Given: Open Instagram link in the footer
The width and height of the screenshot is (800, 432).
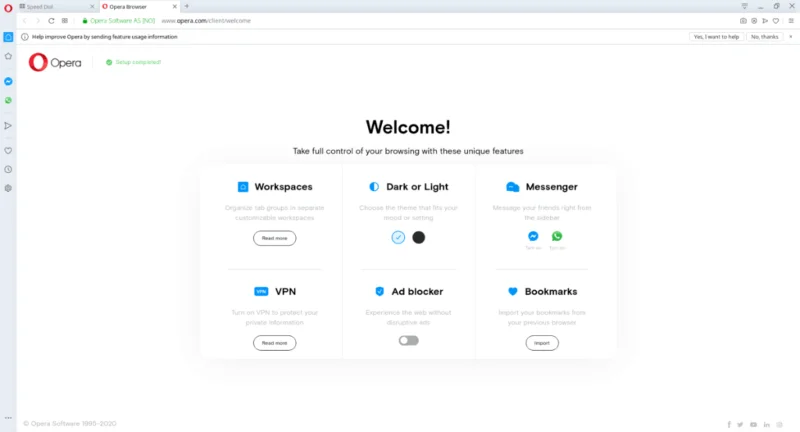Looking at the screenshot, I should (779, 424).
